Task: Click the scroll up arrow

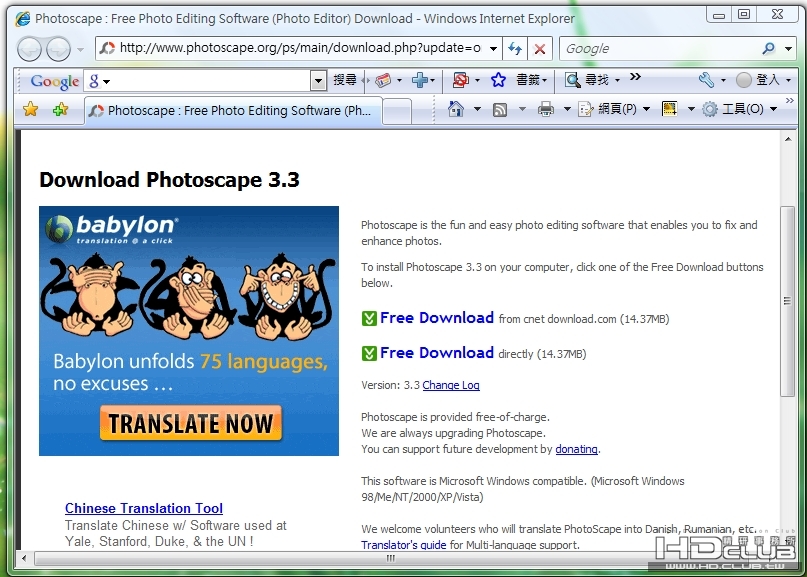Action: [788, 139]
